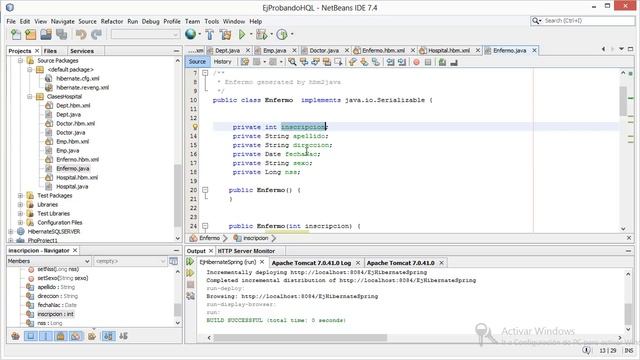Click the New File toolbar icon
The image size is (640, 360).
[16, 35]
